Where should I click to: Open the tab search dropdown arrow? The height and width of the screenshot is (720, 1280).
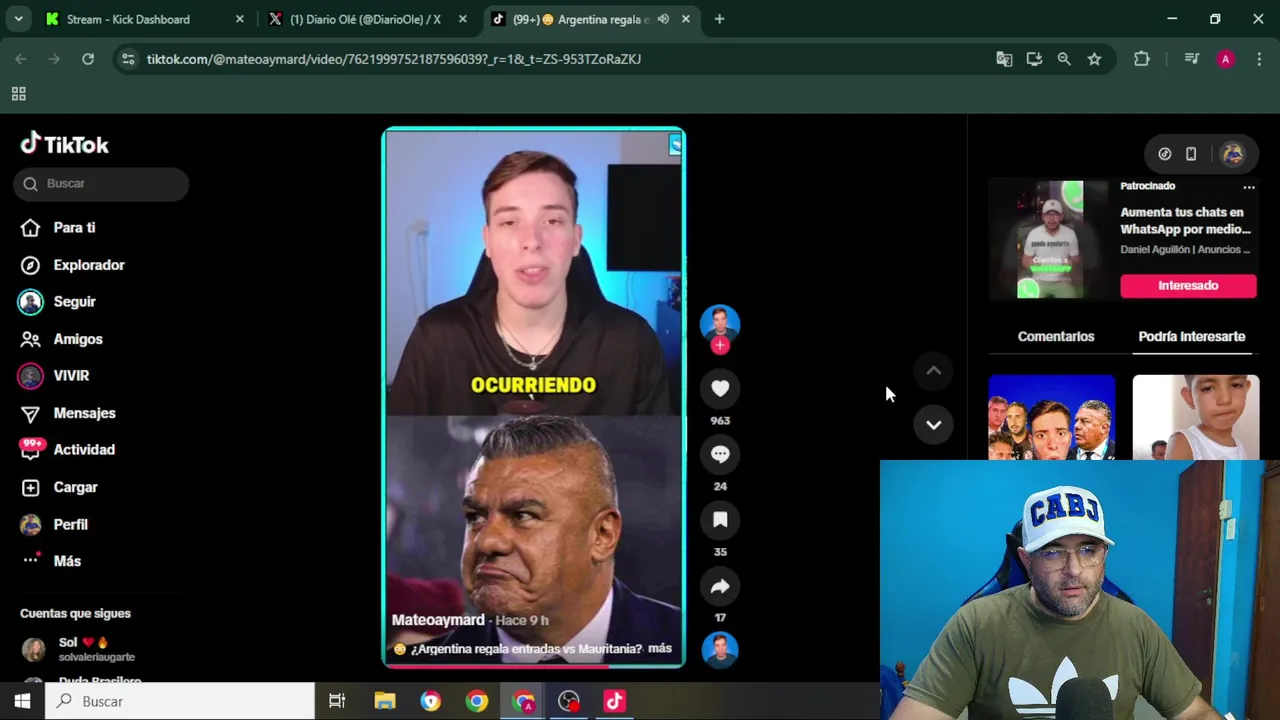click(18, 19)
